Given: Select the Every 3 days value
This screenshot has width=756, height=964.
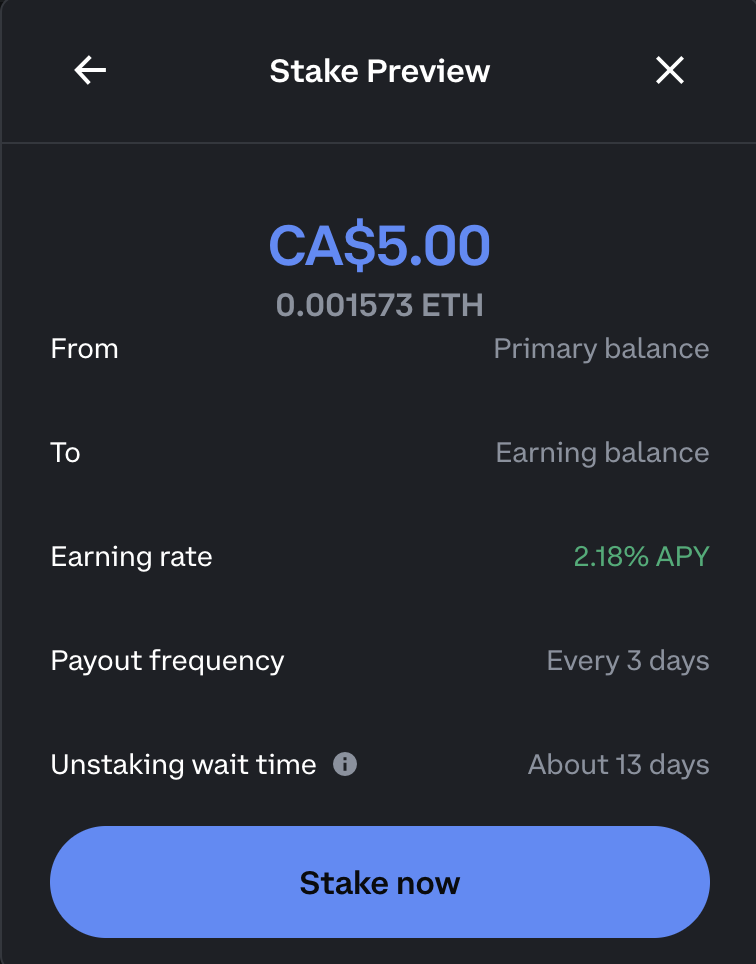Looking at the screenshot, I should tap(627, 661).
